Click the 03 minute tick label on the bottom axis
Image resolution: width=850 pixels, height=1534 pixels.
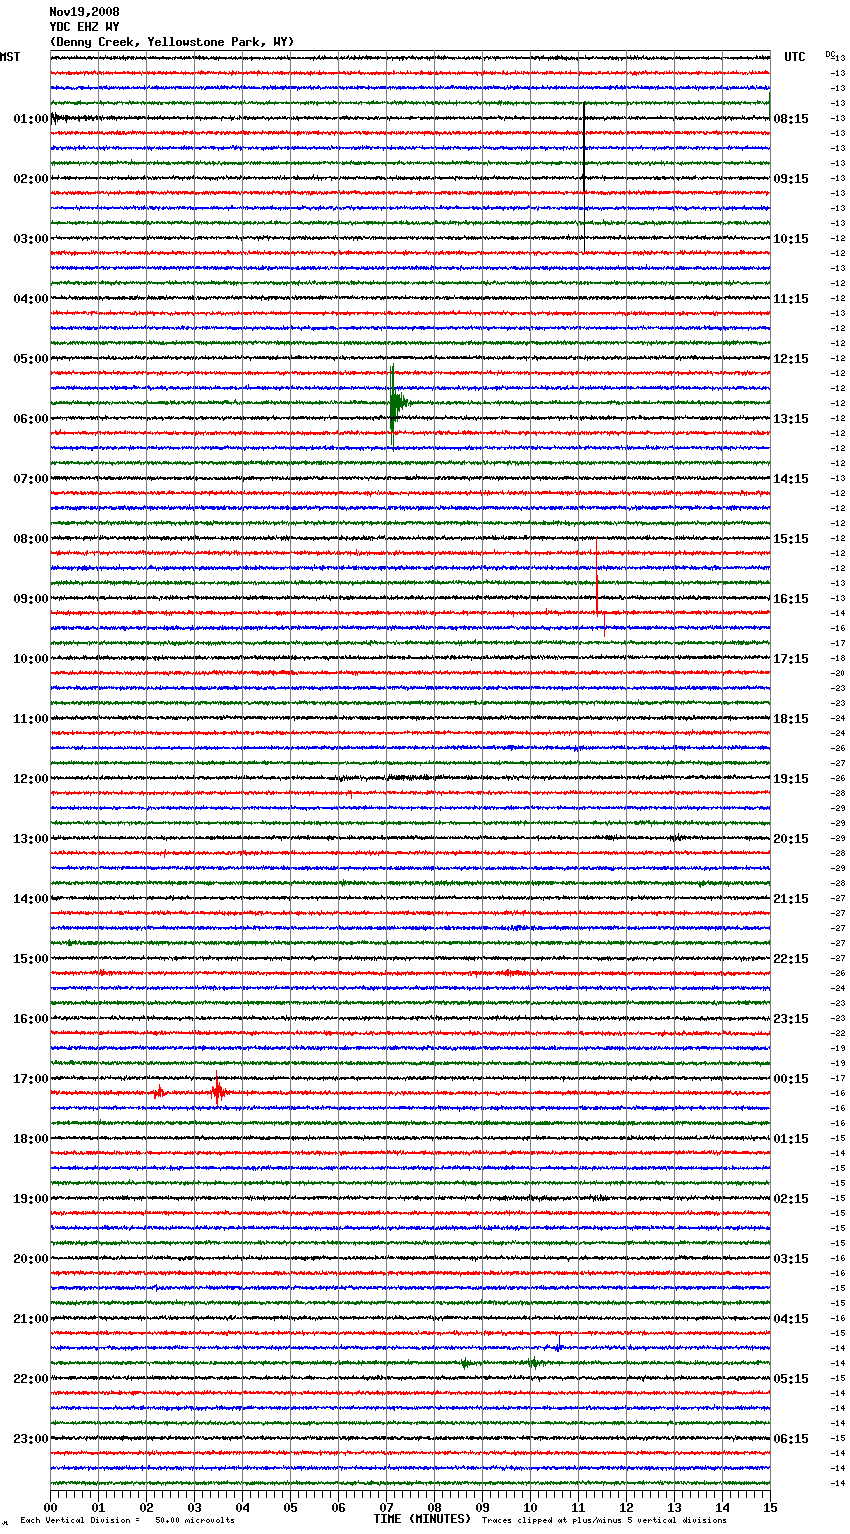tap(194, 1508)
